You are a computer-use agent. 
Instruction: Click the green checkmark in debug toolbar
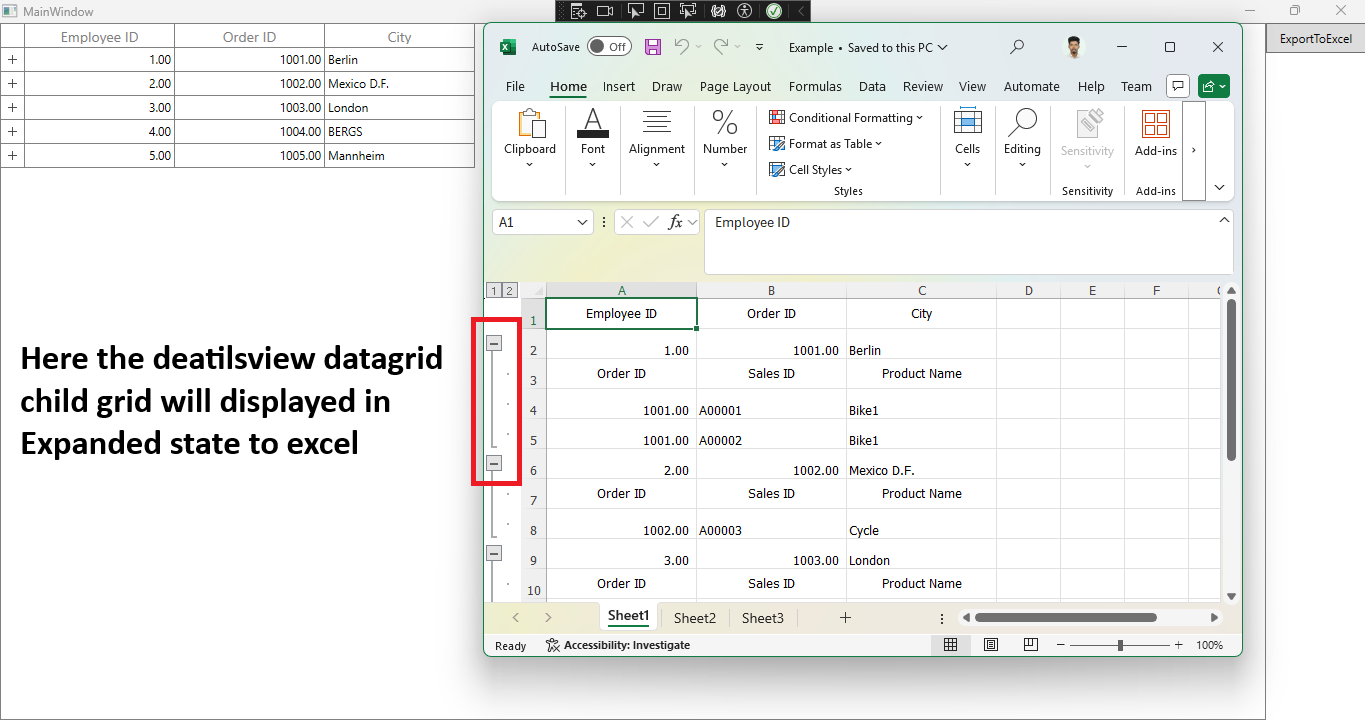click(774, 11)
